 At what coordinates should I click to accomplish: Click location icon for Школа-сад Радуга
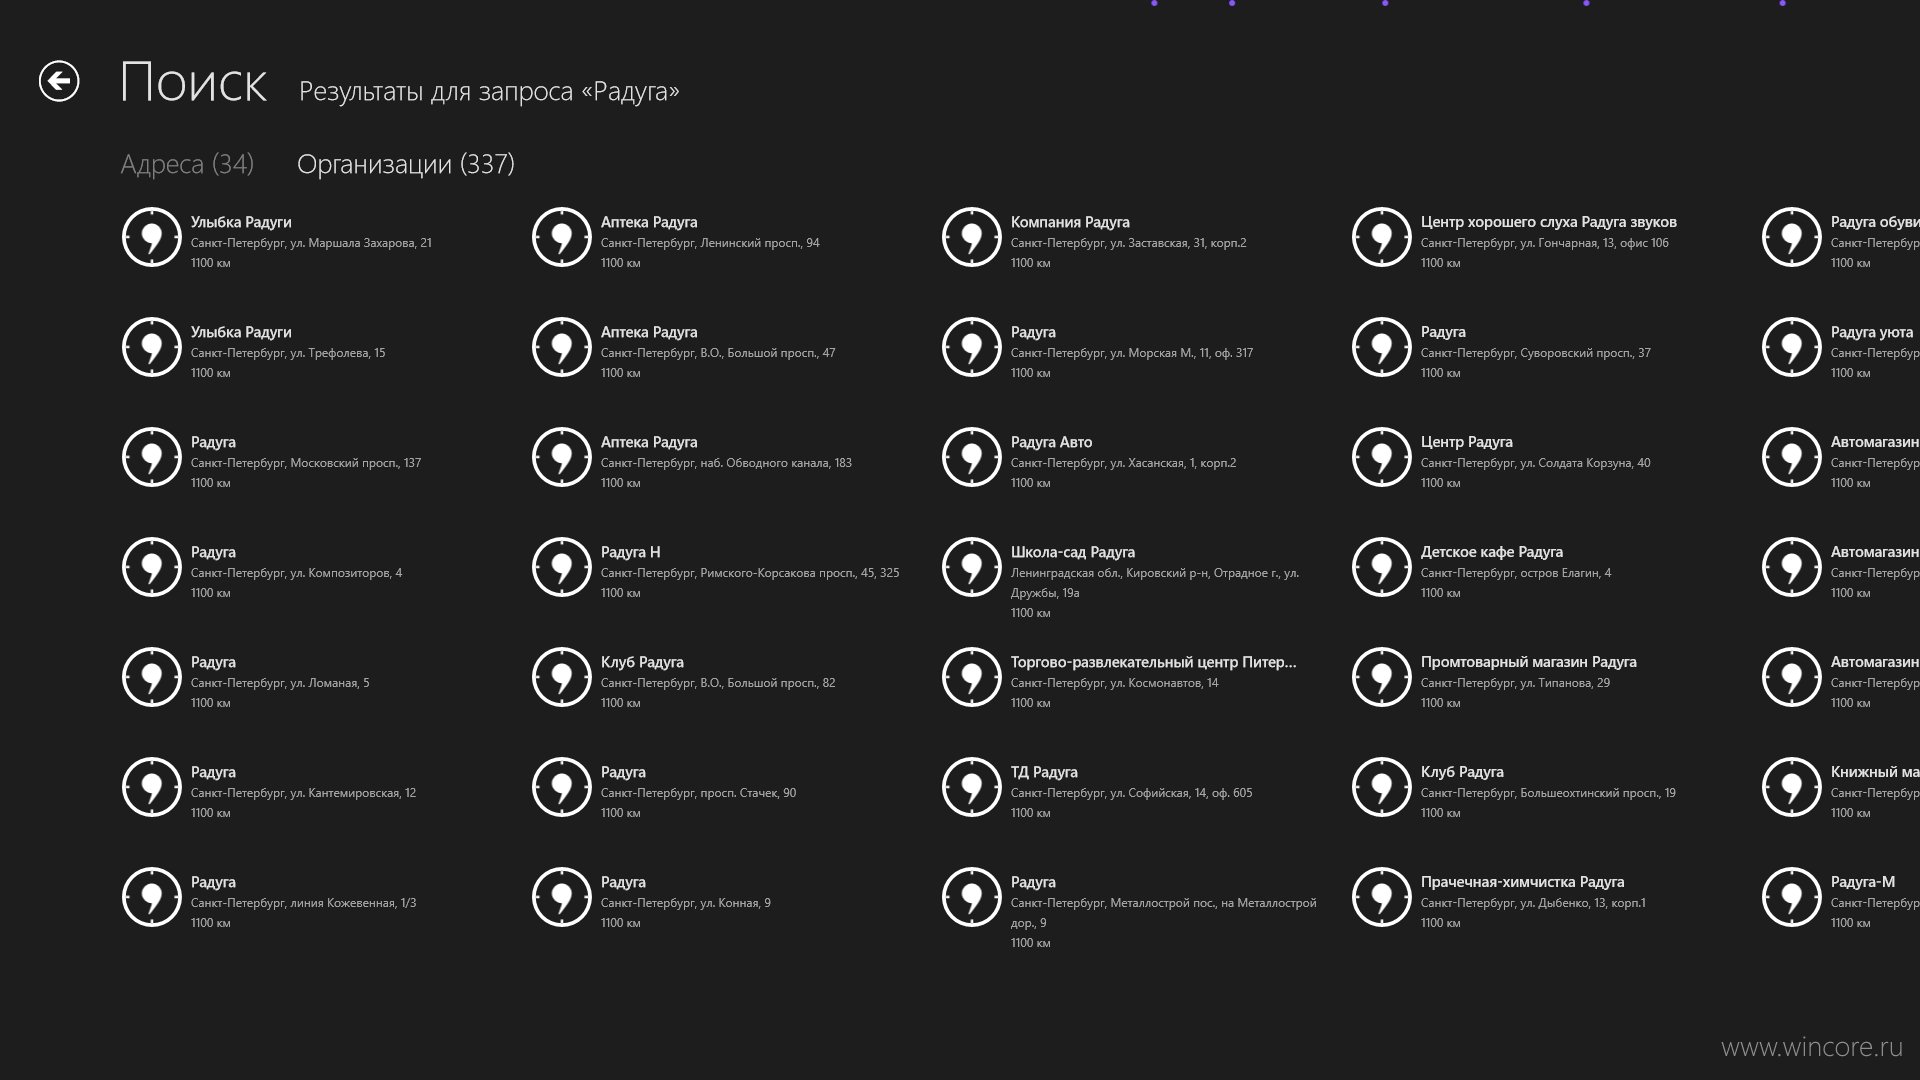(971, 567)
